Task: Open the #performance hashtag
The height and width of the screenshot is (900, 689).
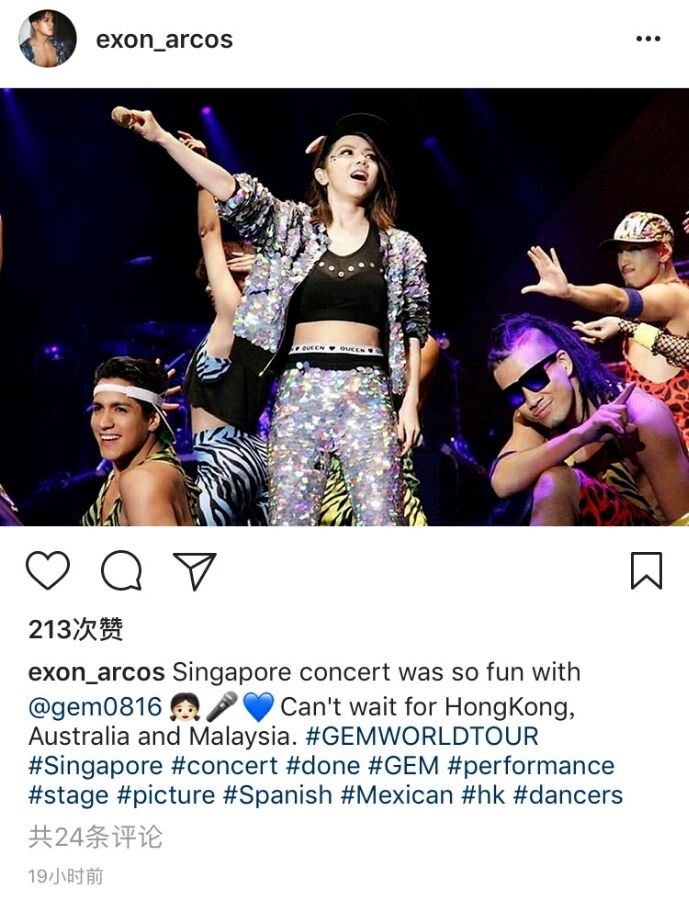Action: coord(531,766)
